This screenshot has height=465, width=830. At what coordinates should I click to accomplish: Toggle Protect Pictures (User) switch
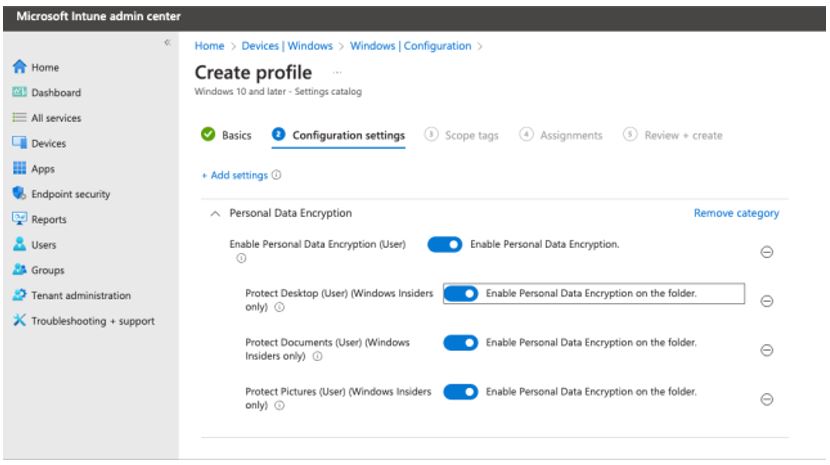tap(461, 392)
